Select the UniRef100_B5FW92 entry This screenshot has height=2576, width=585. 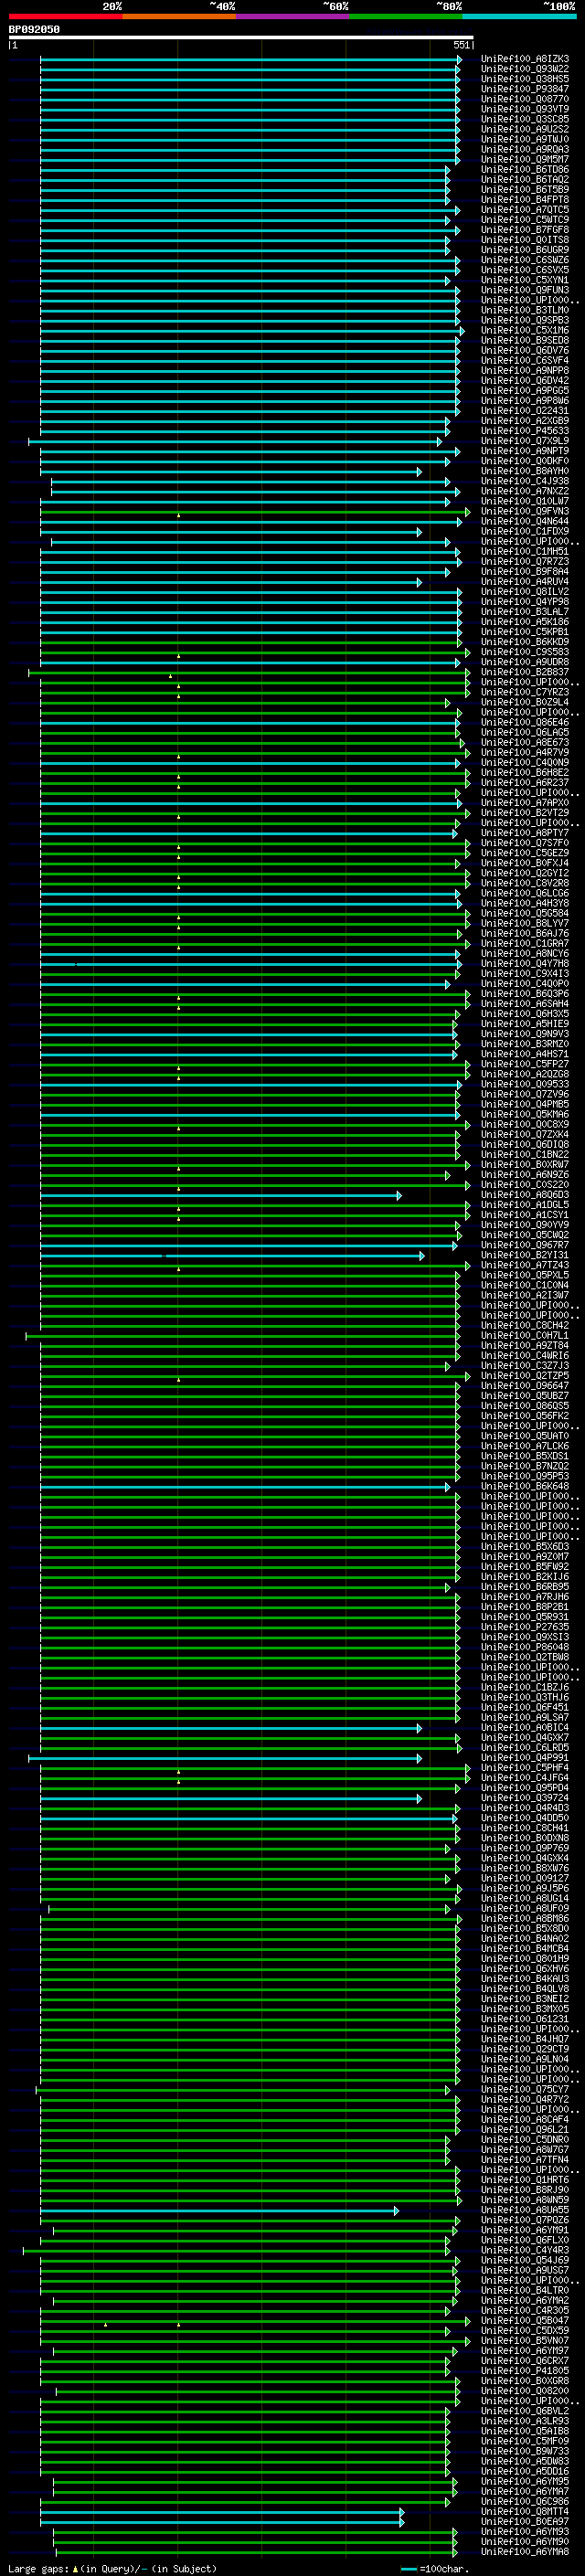[525, 1567]
